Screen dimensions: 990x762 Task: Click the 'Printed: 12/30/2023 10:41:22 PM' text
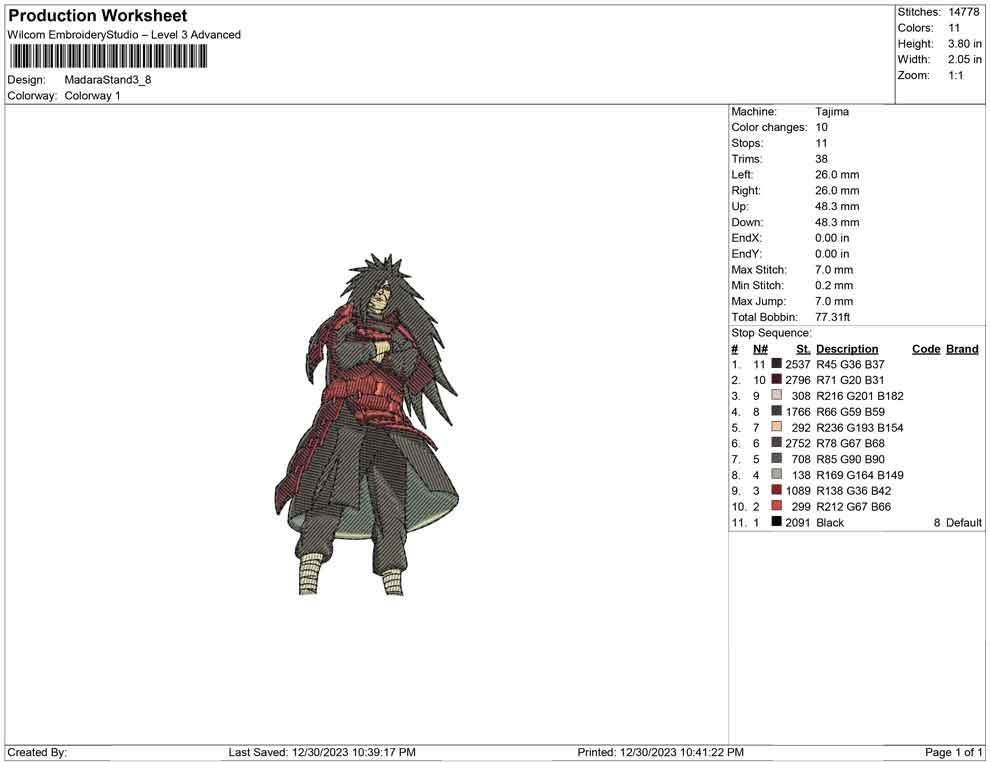660,753
